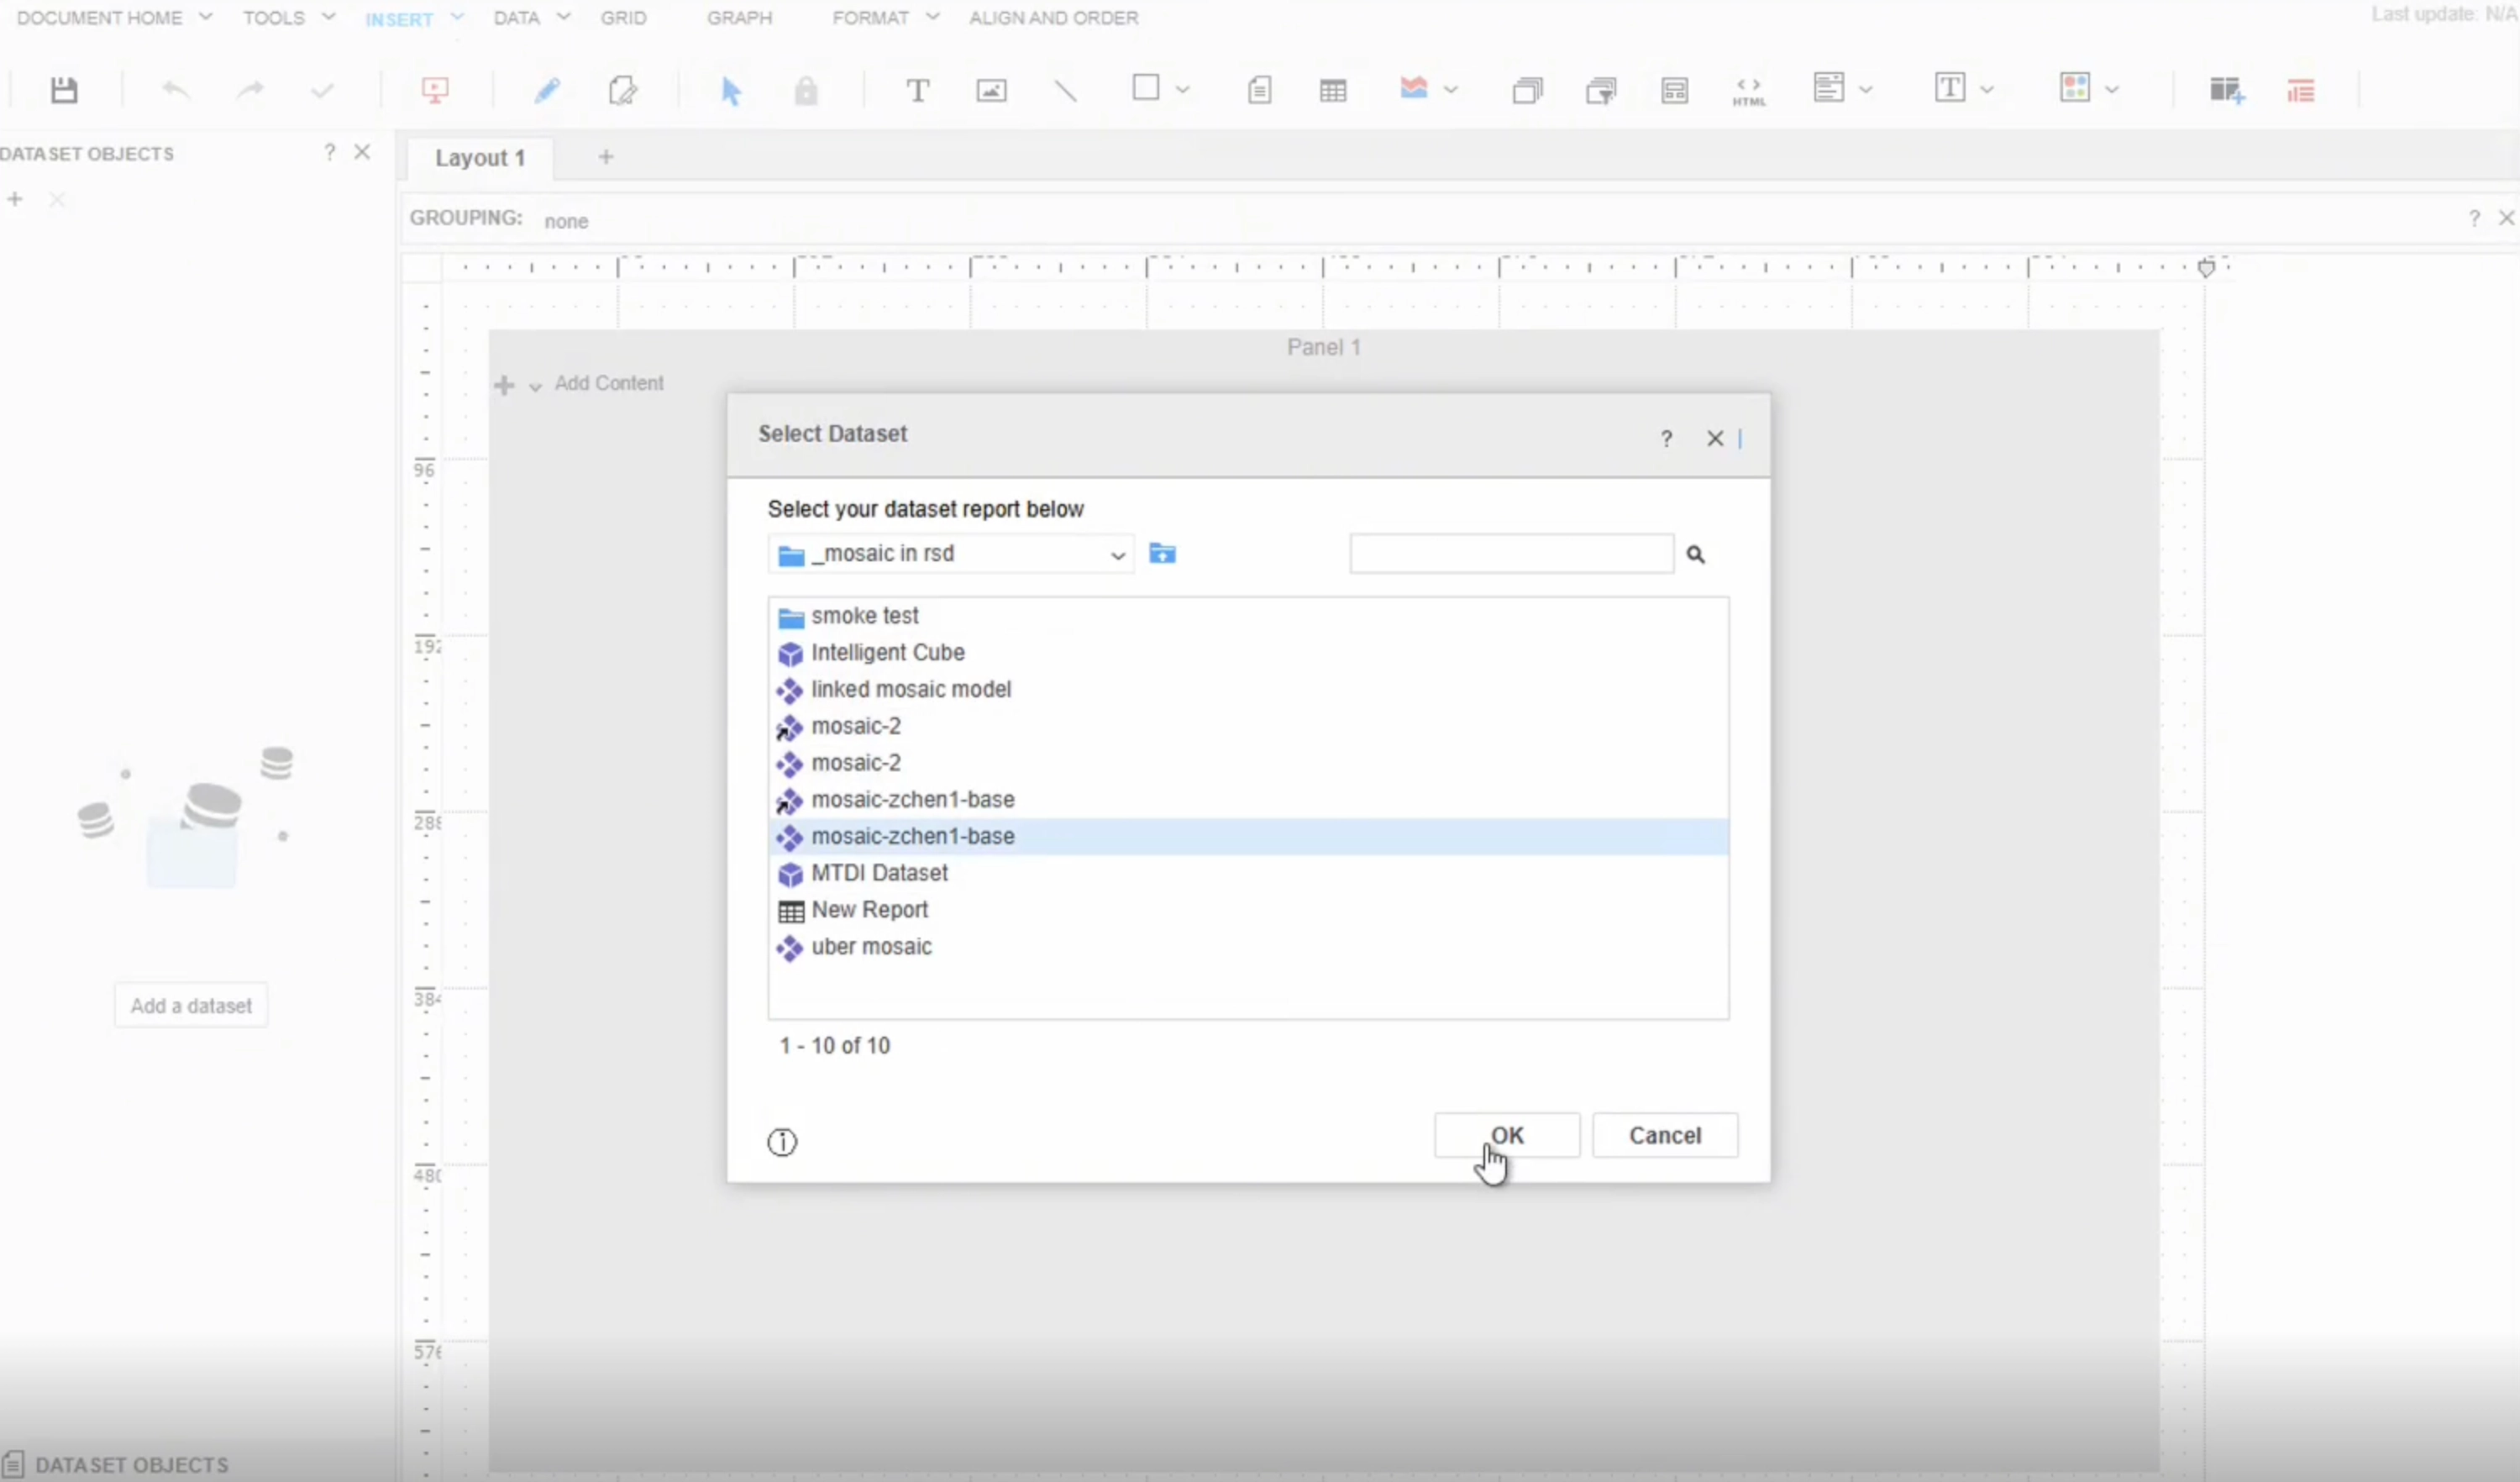The height and width of the screenshot is (1482, 2520).
Task: Click the dataset search input field
Action: 1510,554
